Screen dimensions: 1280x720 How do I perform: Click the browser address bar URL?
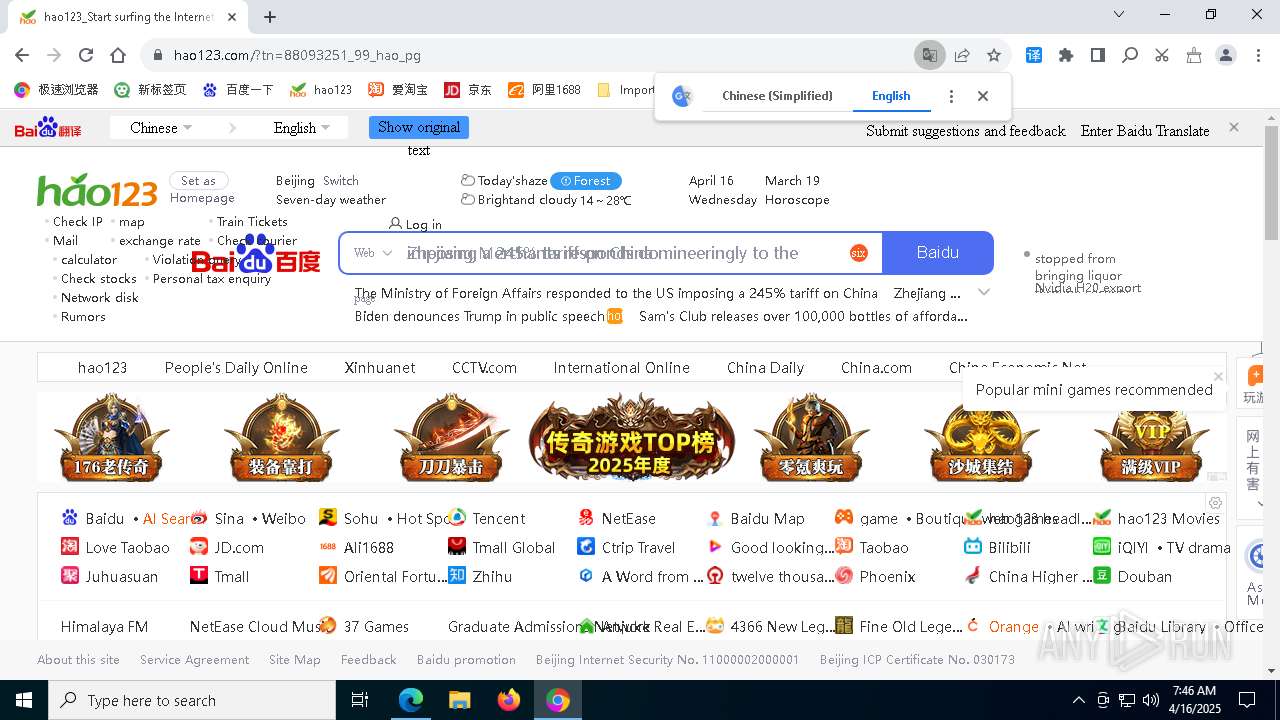(297, 55)
